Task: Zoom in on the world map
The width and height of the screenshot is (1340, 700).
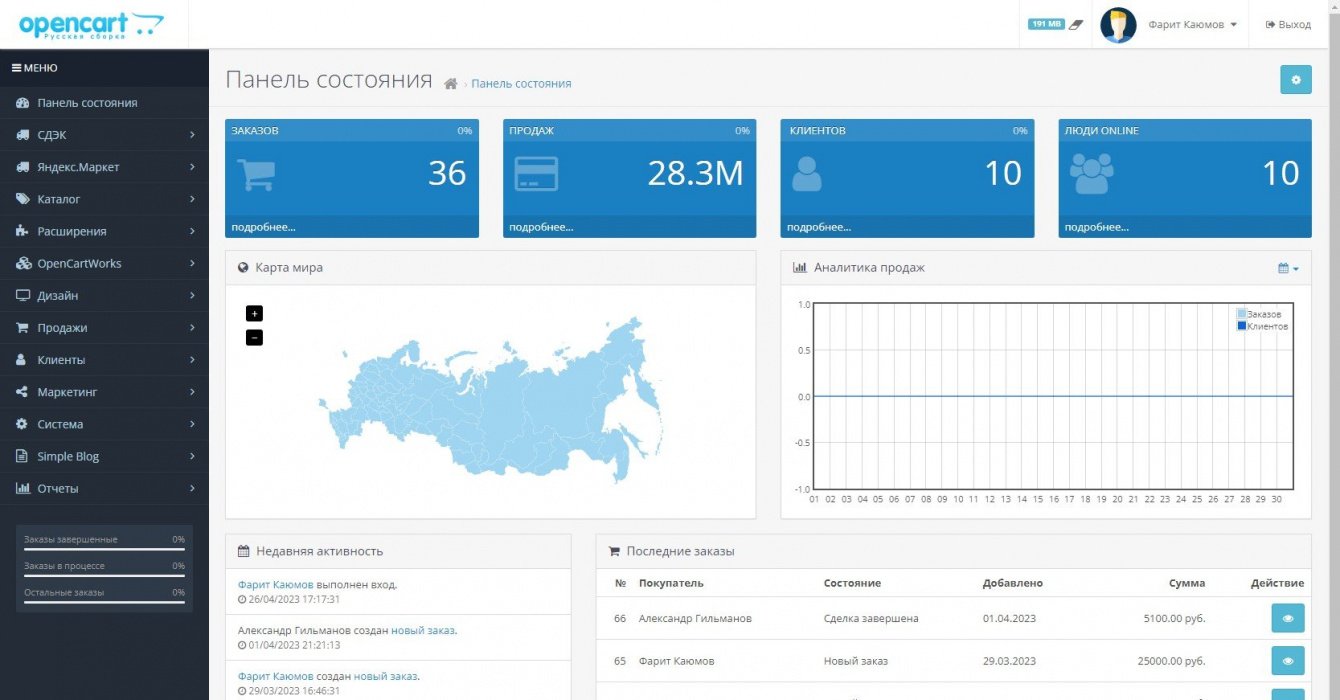Action: [254, 313]
